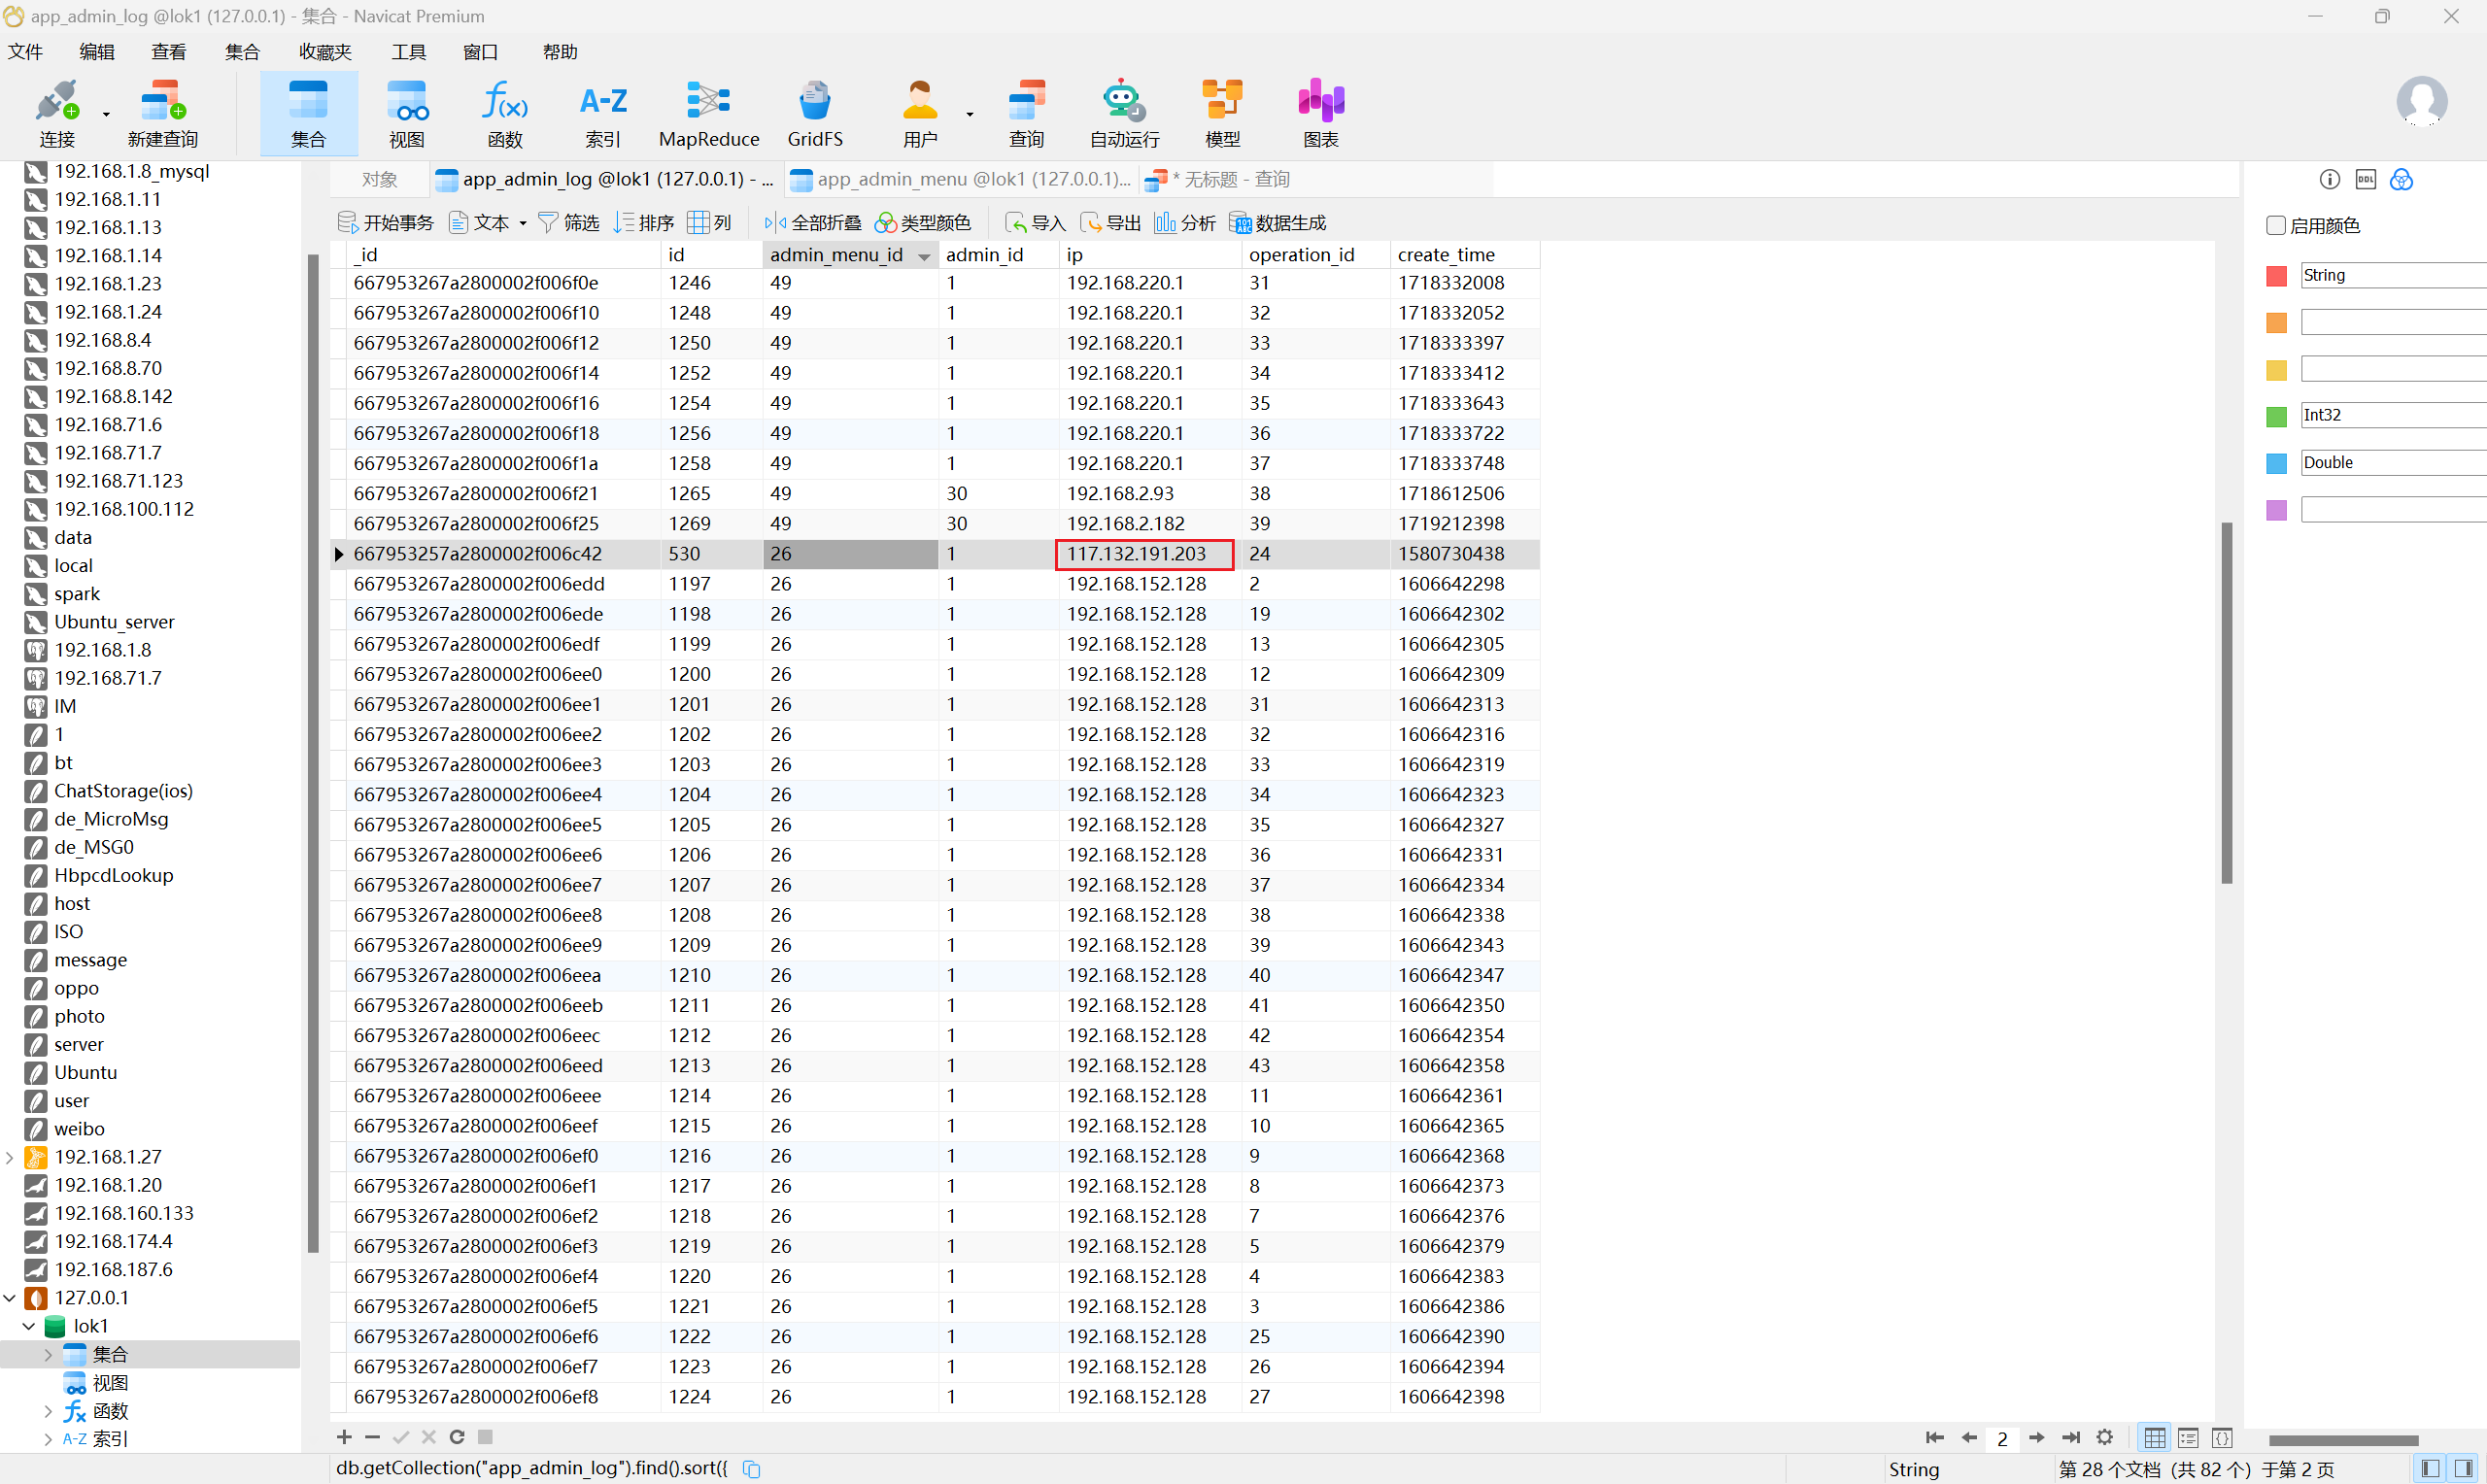The width and height of the screenshot is (2487, 1484).
Task: Toggle the right information pane
Action: (2464, 1468)
